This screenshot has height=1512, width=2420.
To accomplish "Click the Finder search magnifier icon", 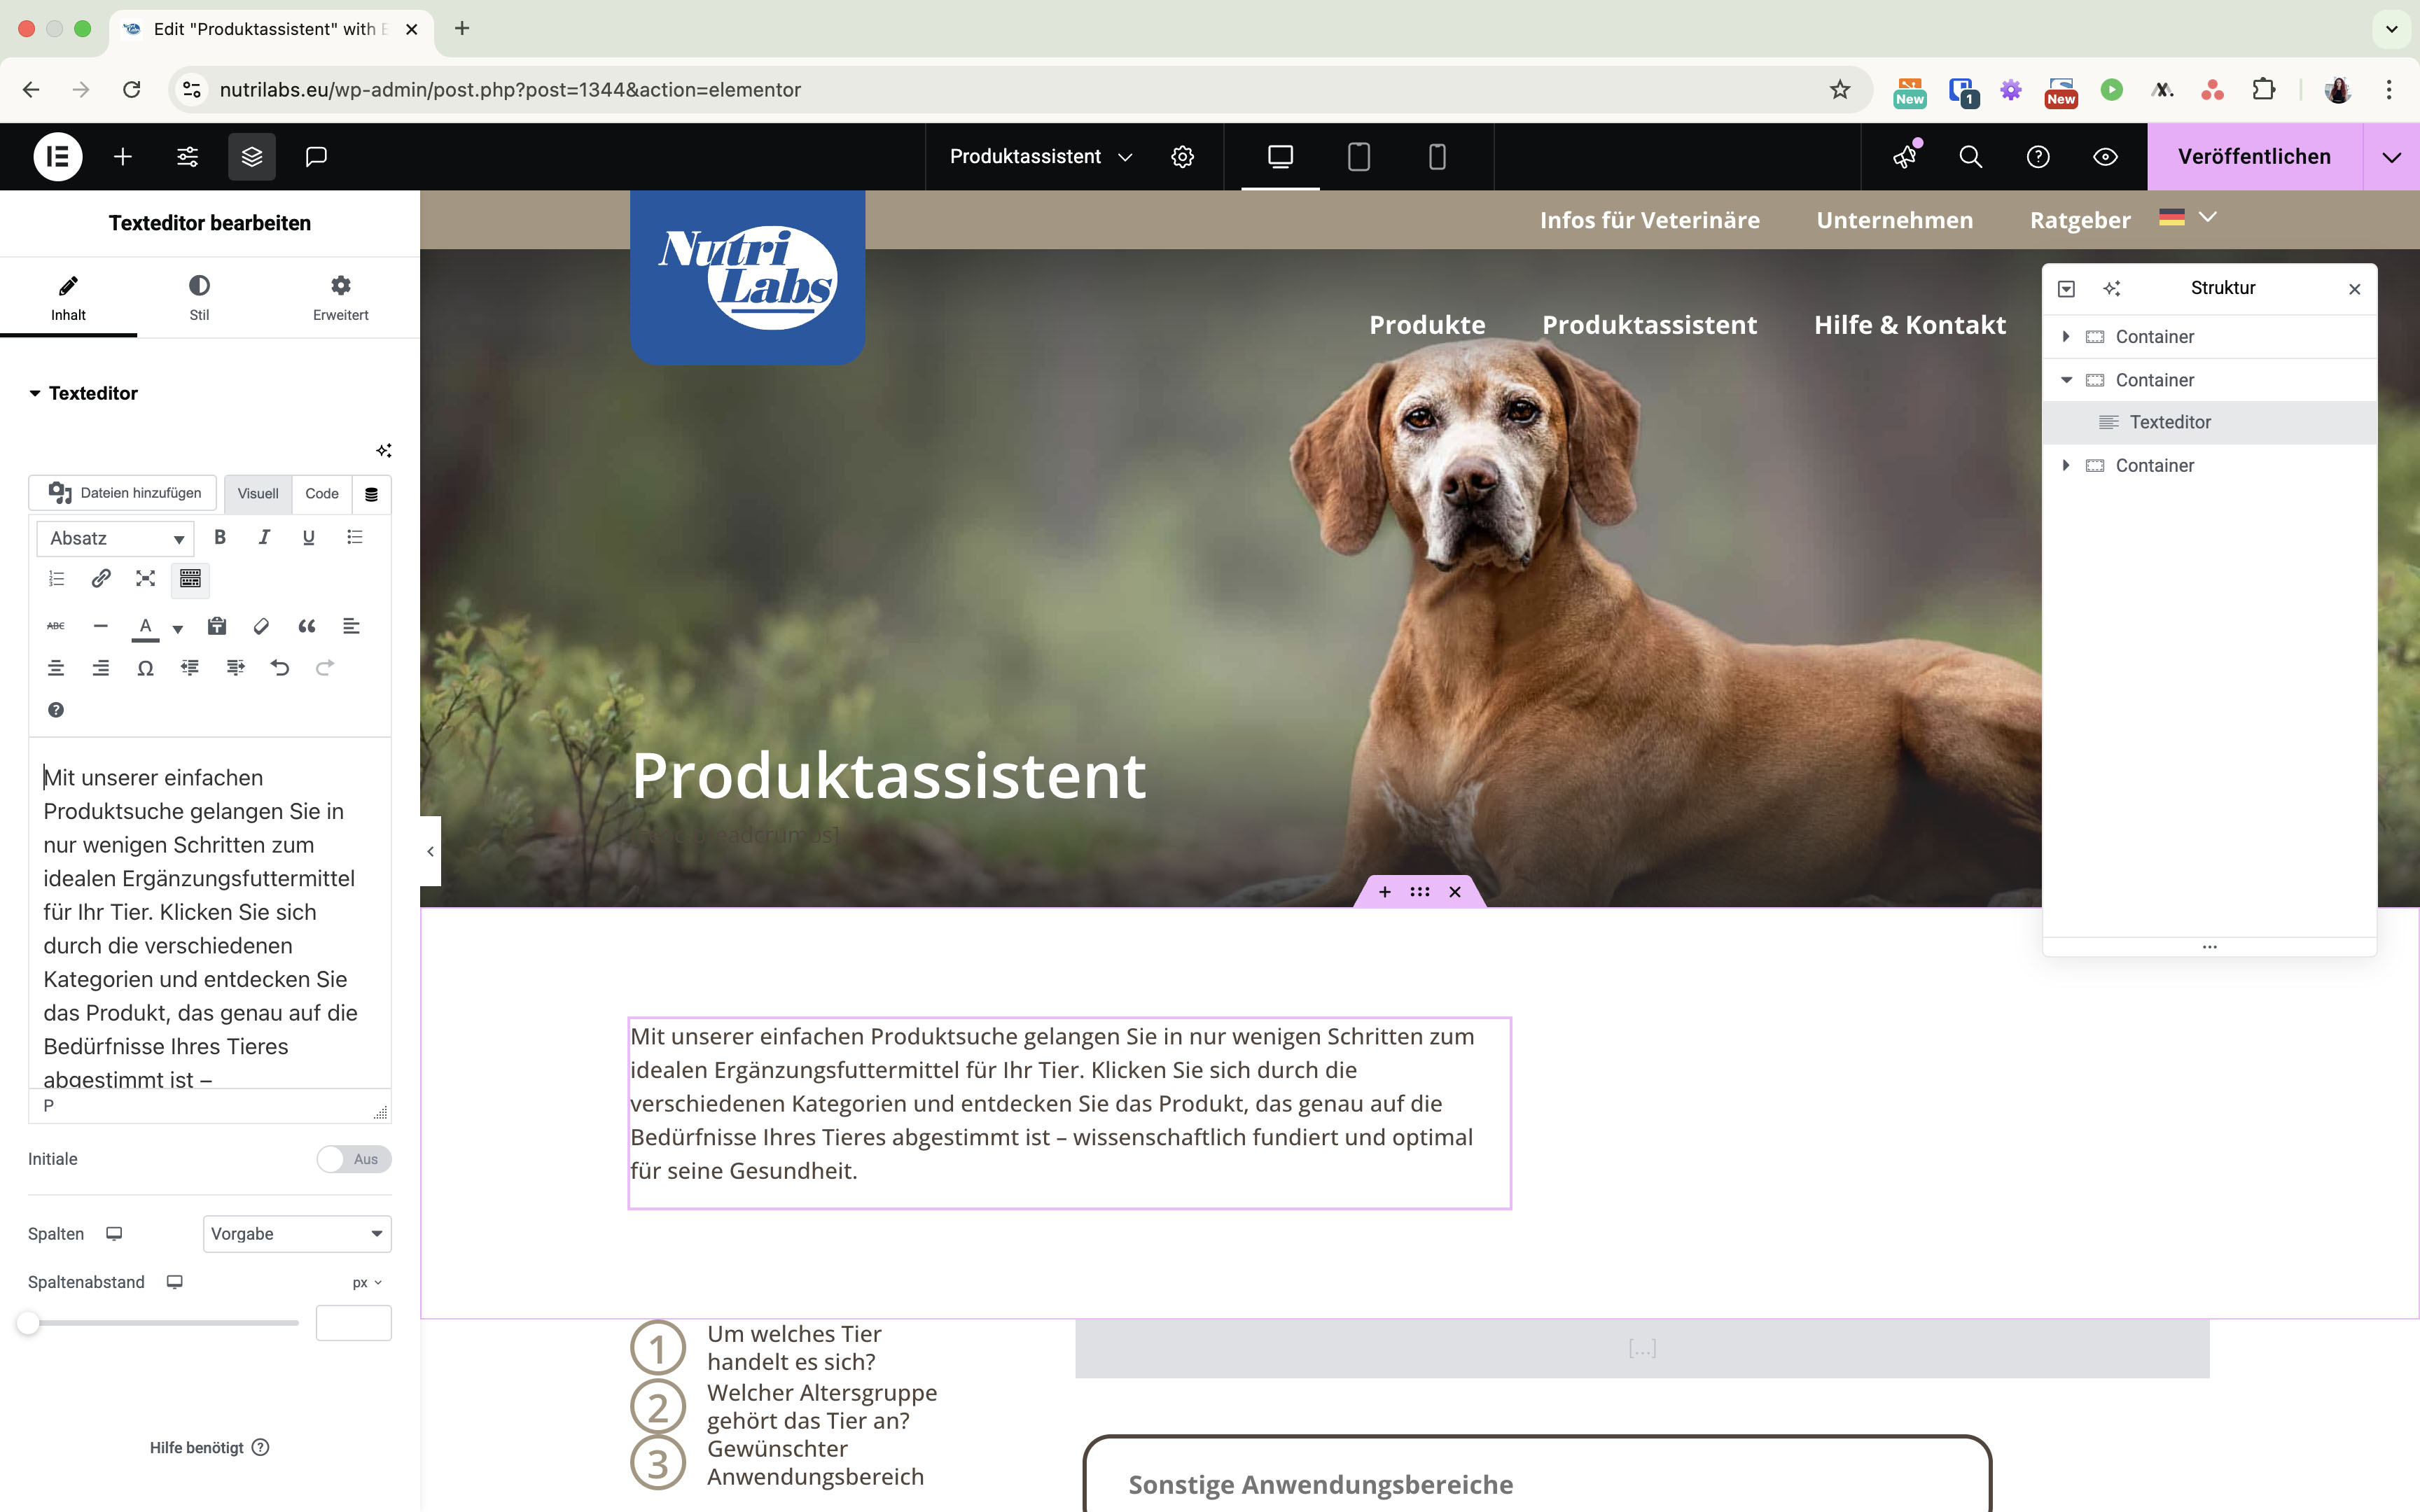I will (1970, 157).
